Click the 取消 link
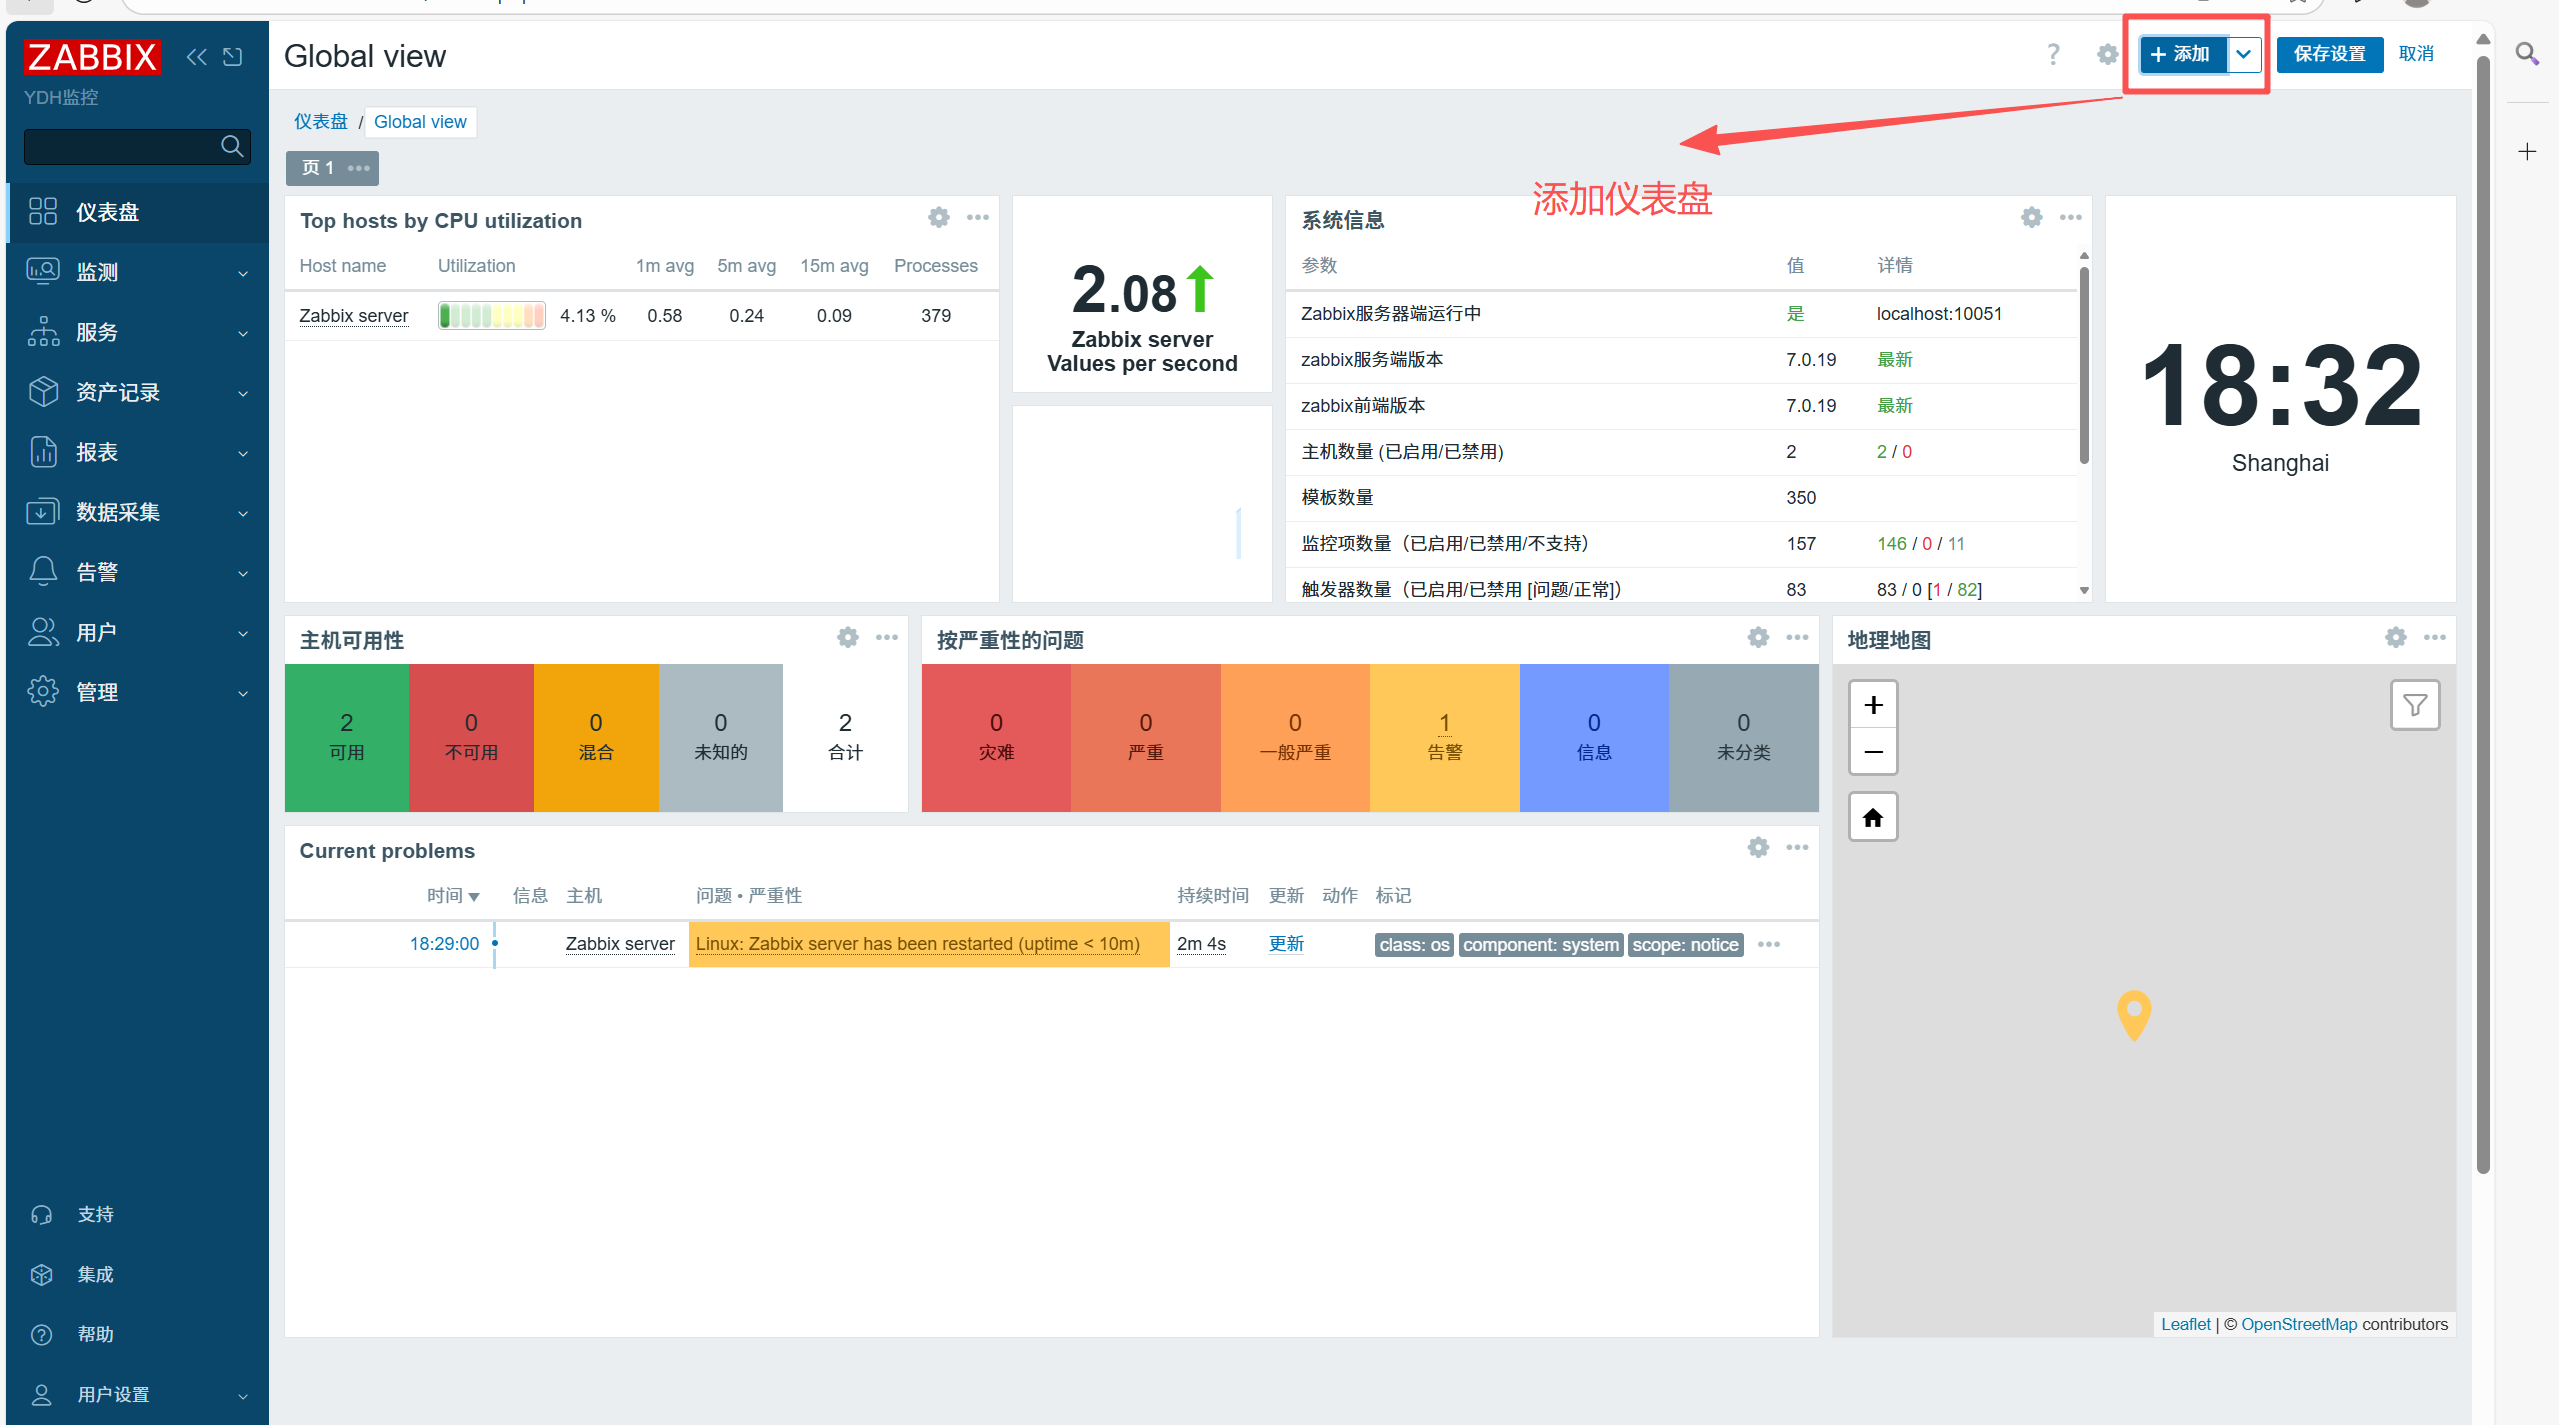Image resolution: width=2559 pixels, height=1425 pixels. [2415, 54]
